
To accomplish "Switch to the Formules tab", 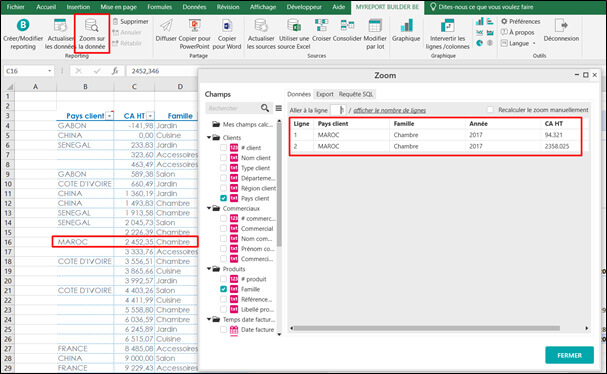I will pyautogui.click(x=159, y=7).
